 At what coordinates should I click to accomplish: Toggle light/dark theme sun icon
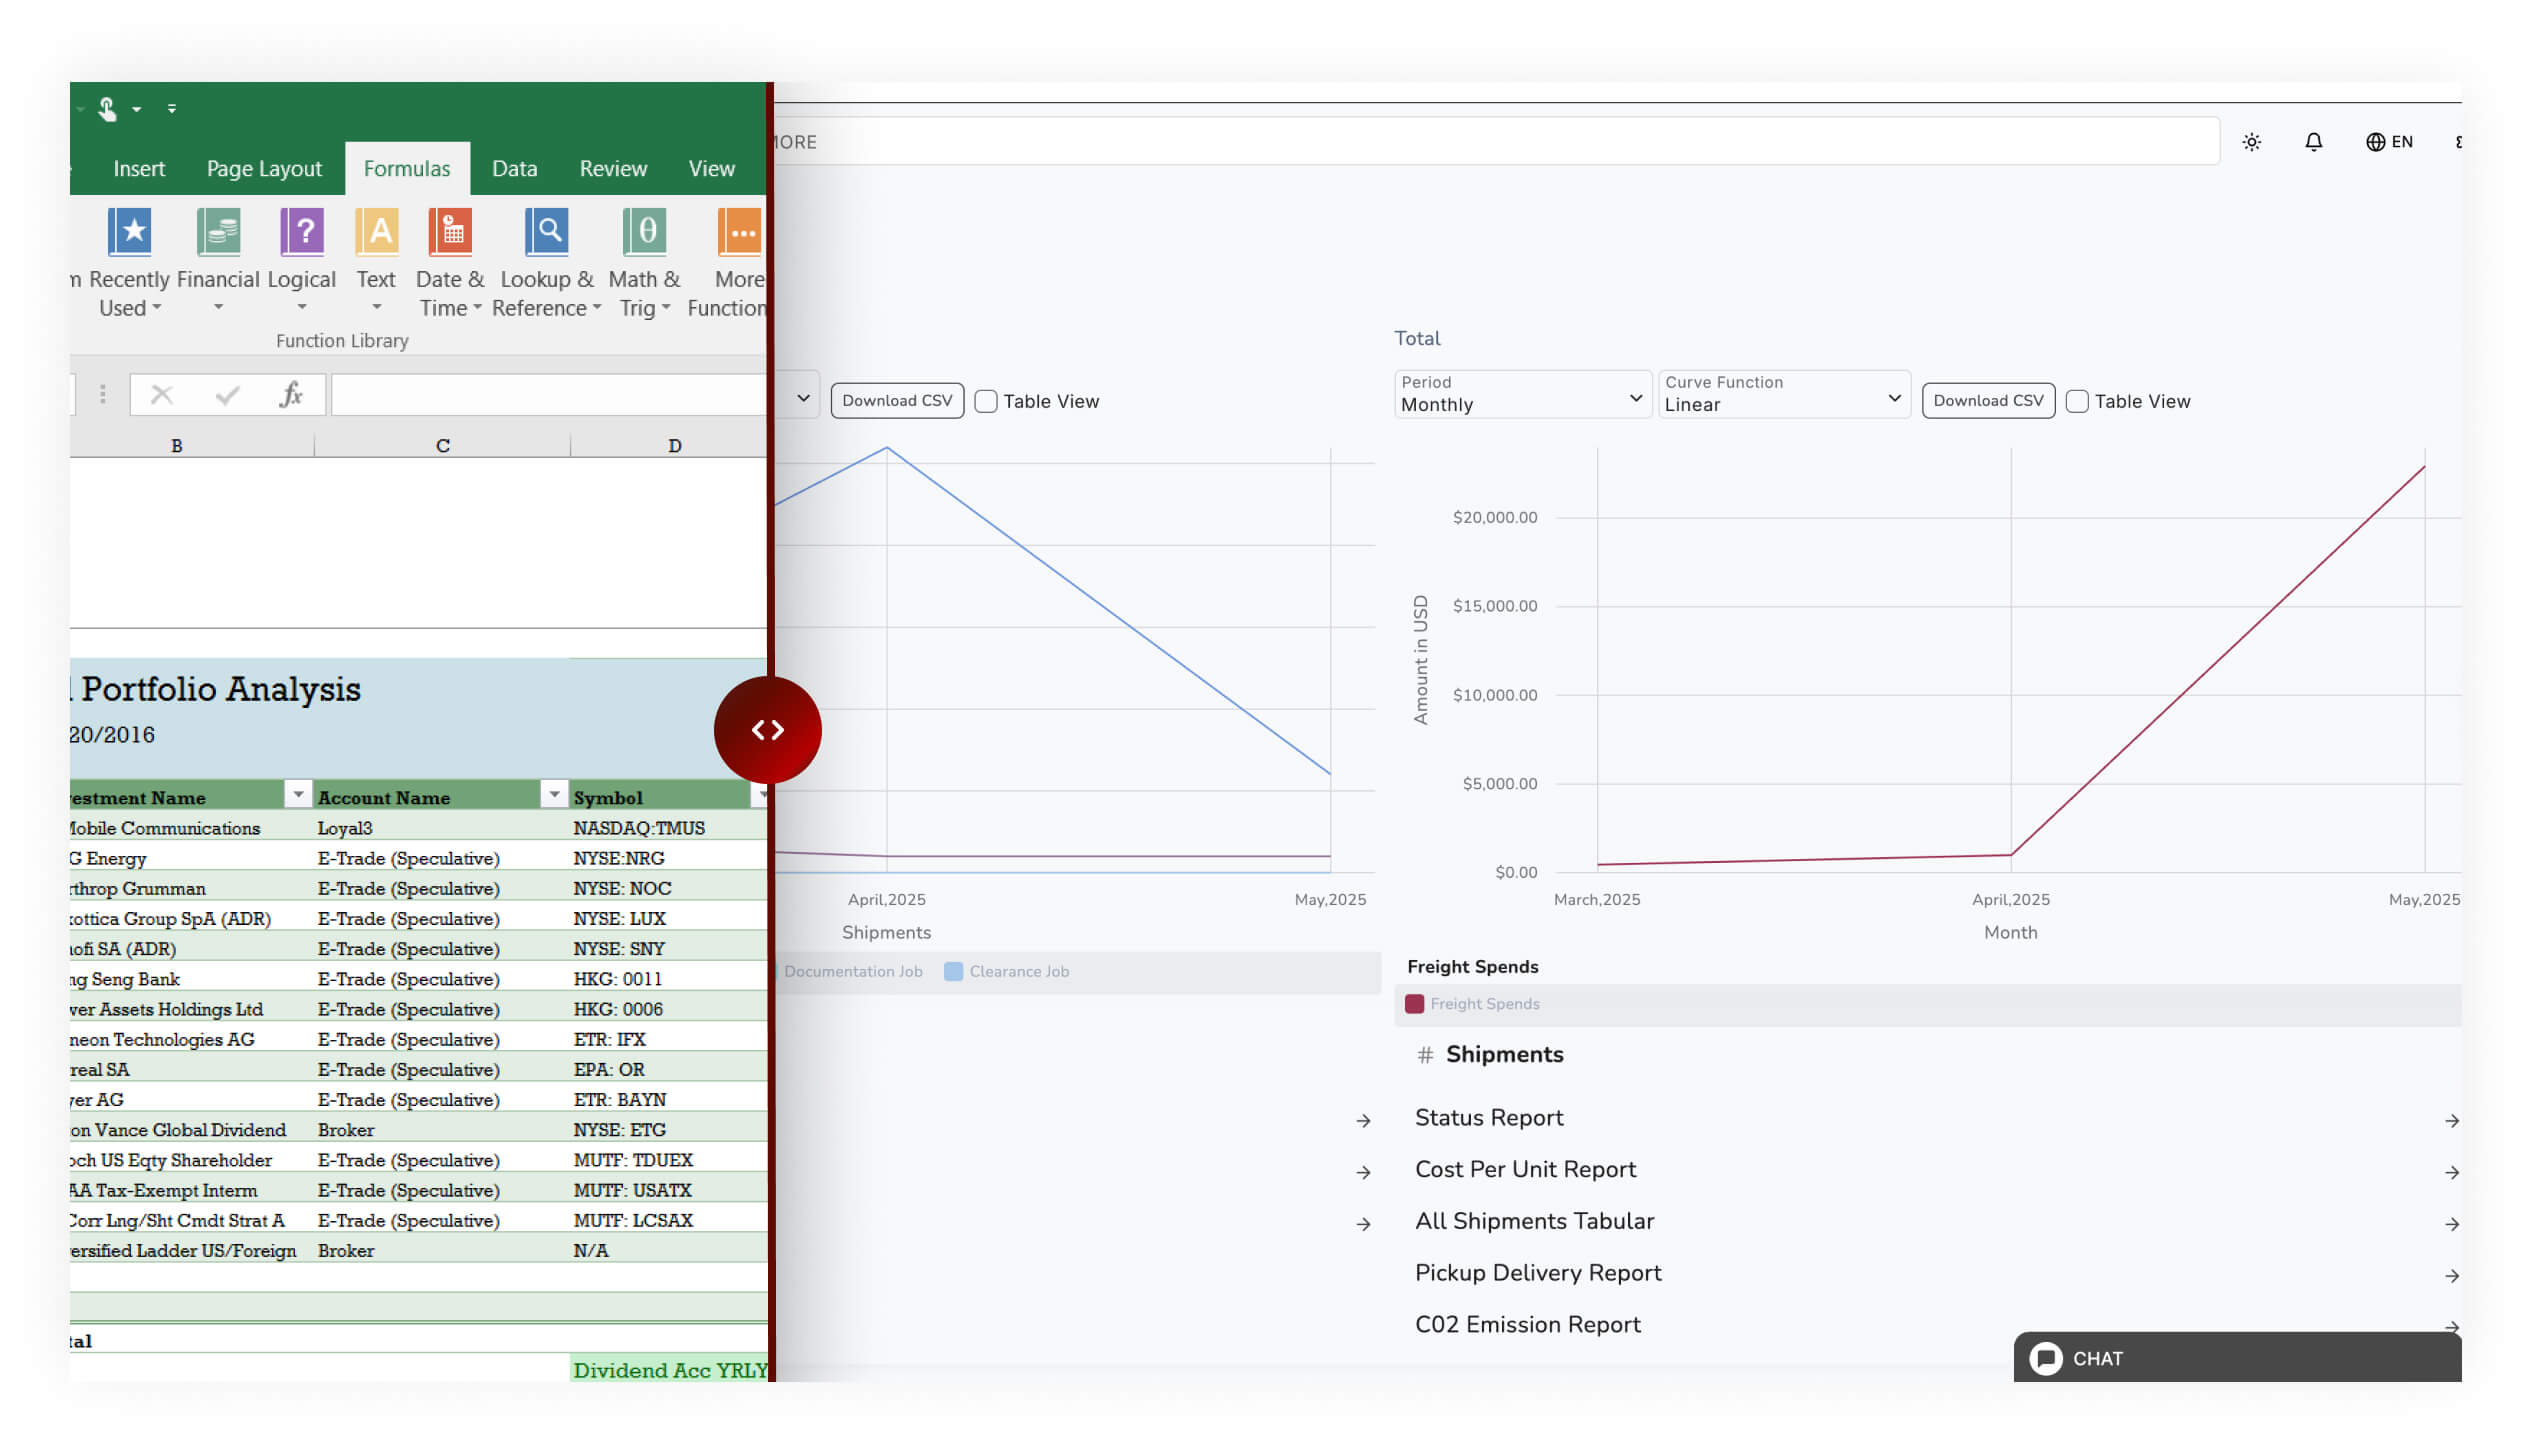tap(2251, 142)
